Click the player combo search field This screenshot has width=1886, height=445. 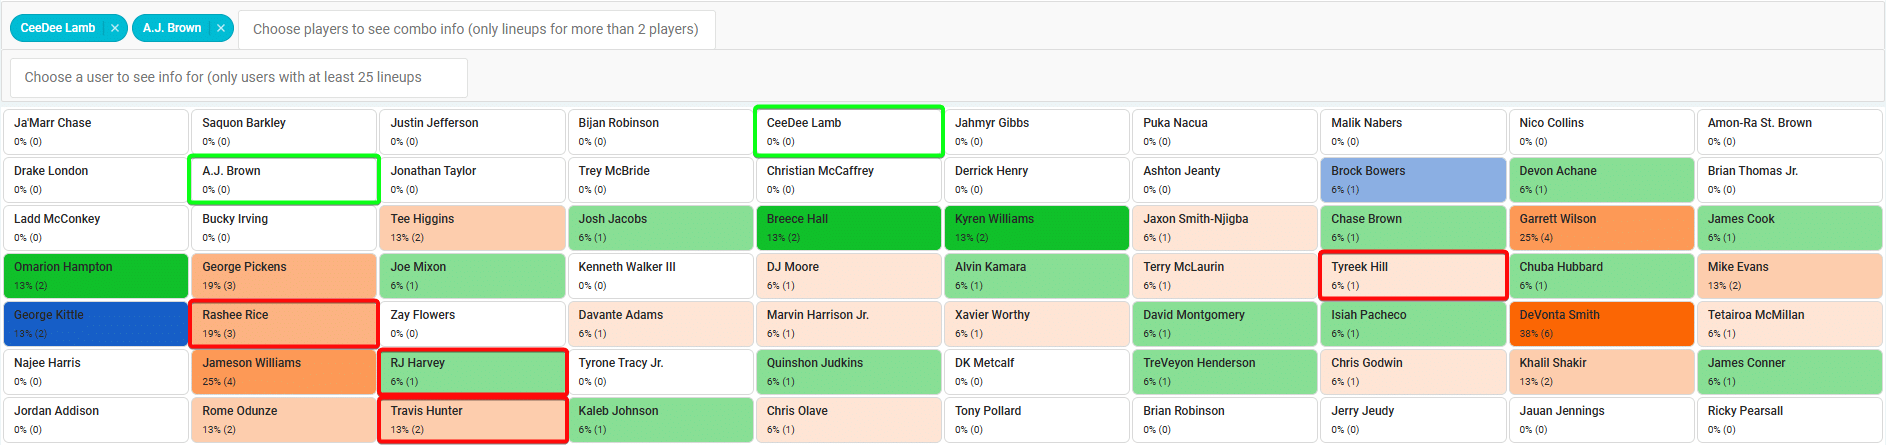(476, 29)
